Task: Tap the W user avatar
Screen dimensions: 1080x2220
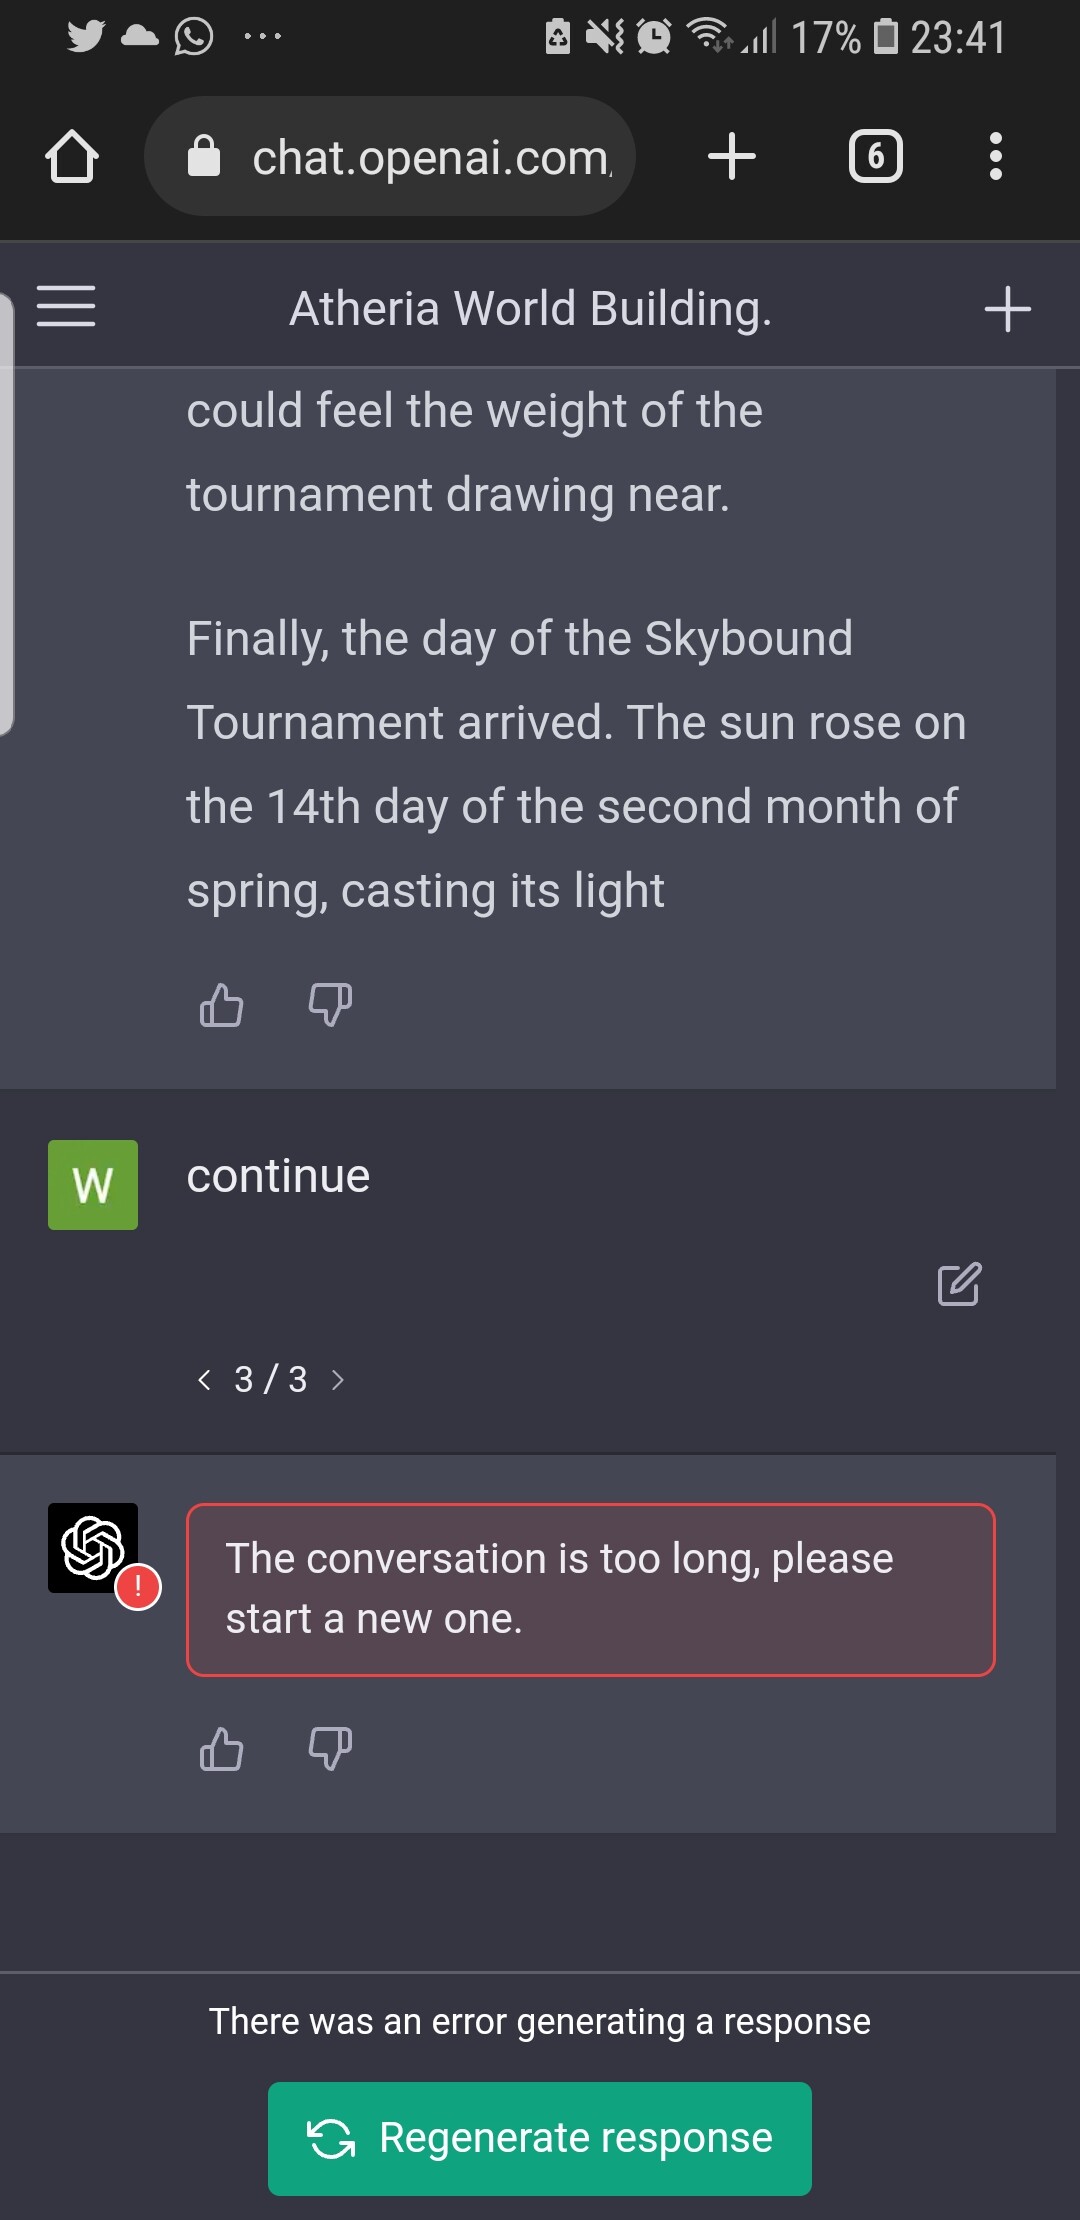Action: [x=93, y=1185]
